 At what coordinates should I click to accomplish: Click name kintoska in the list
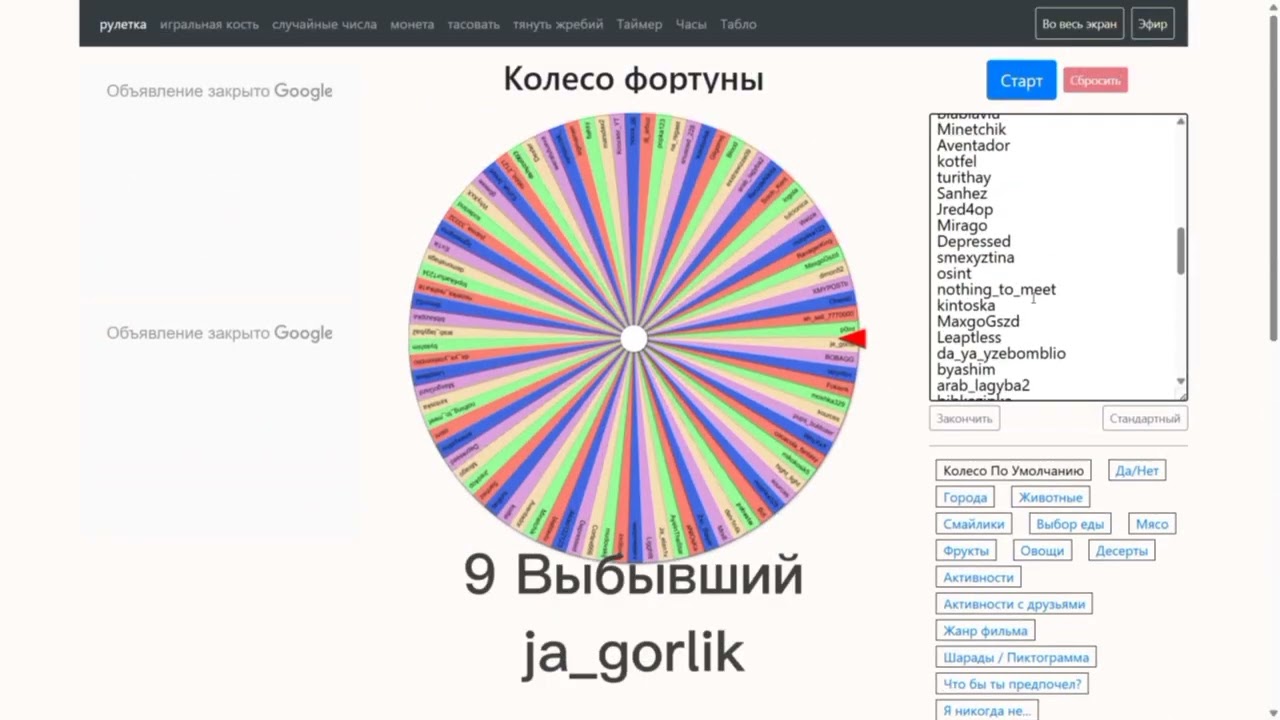(966, 305)
